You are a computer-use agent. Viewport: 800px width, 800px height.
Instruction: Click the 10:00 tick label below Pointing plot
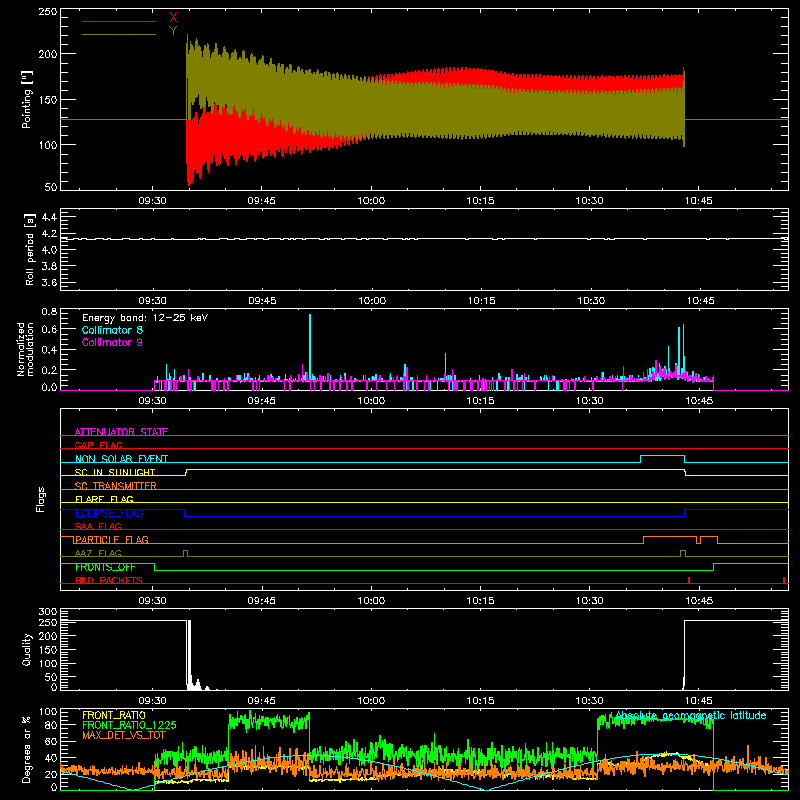pos(371,201)
